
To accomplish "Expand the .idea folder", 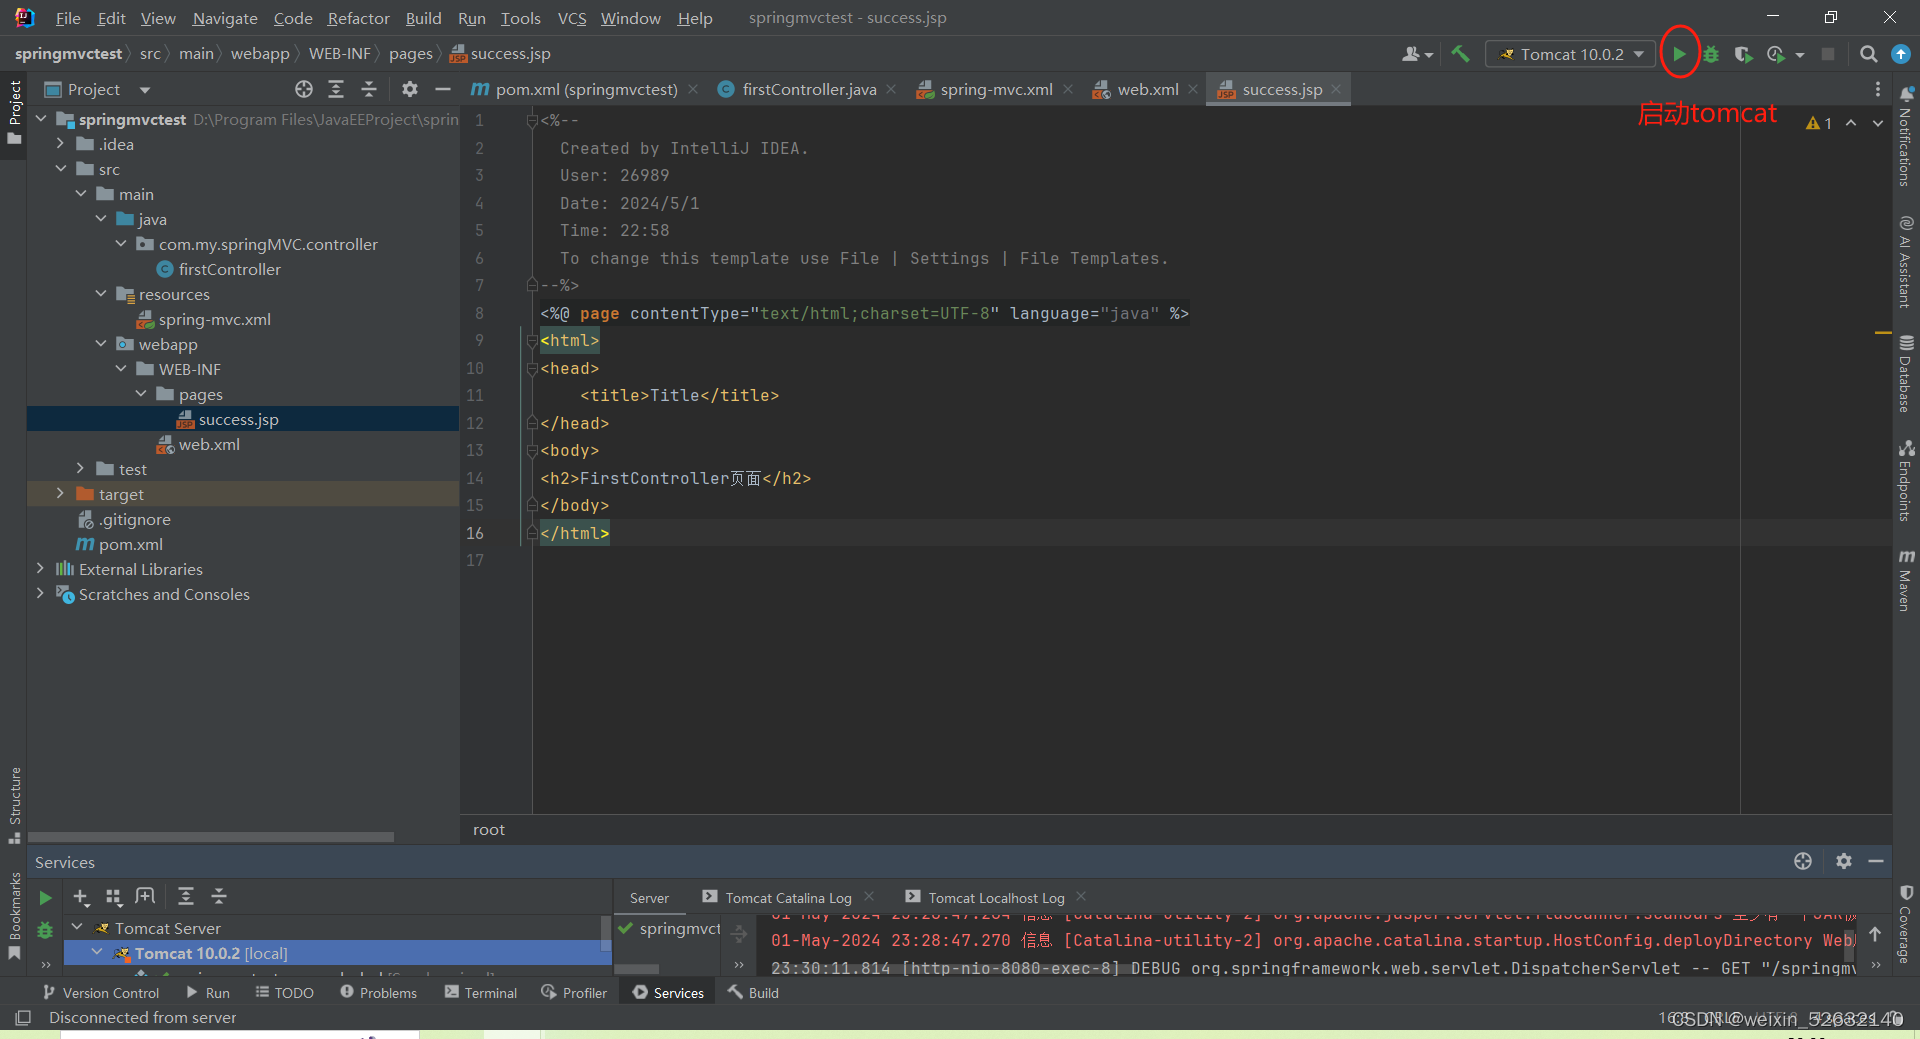I will (61, 144).
